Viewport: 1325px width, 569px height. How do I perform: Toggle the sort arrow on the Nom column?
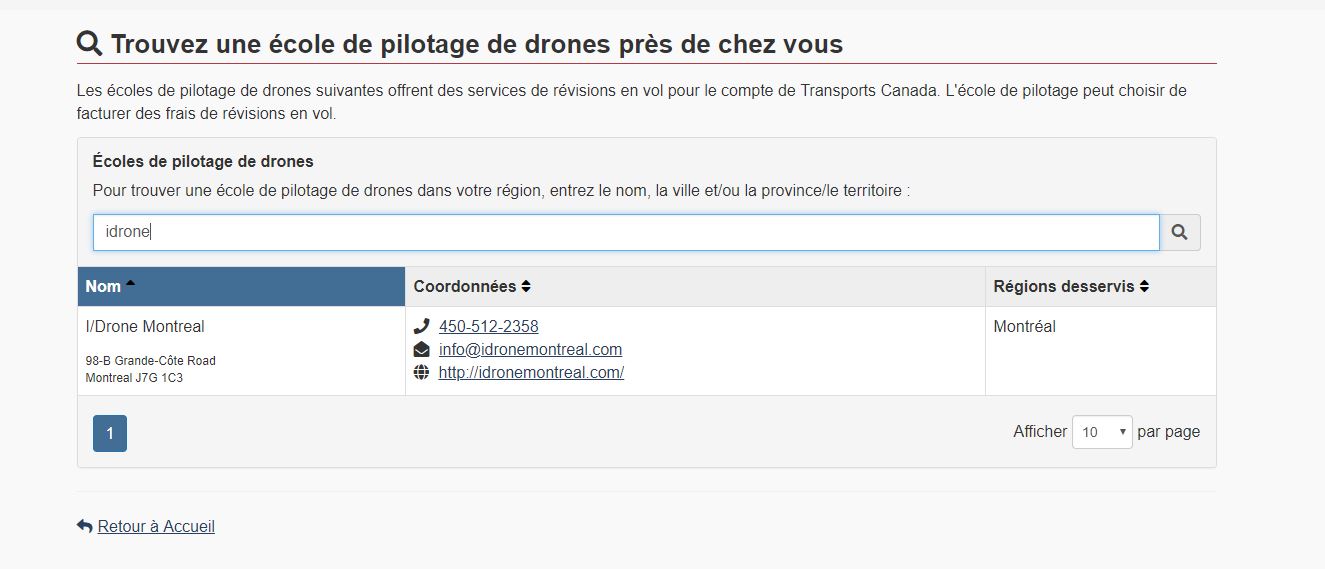[130, 284]
